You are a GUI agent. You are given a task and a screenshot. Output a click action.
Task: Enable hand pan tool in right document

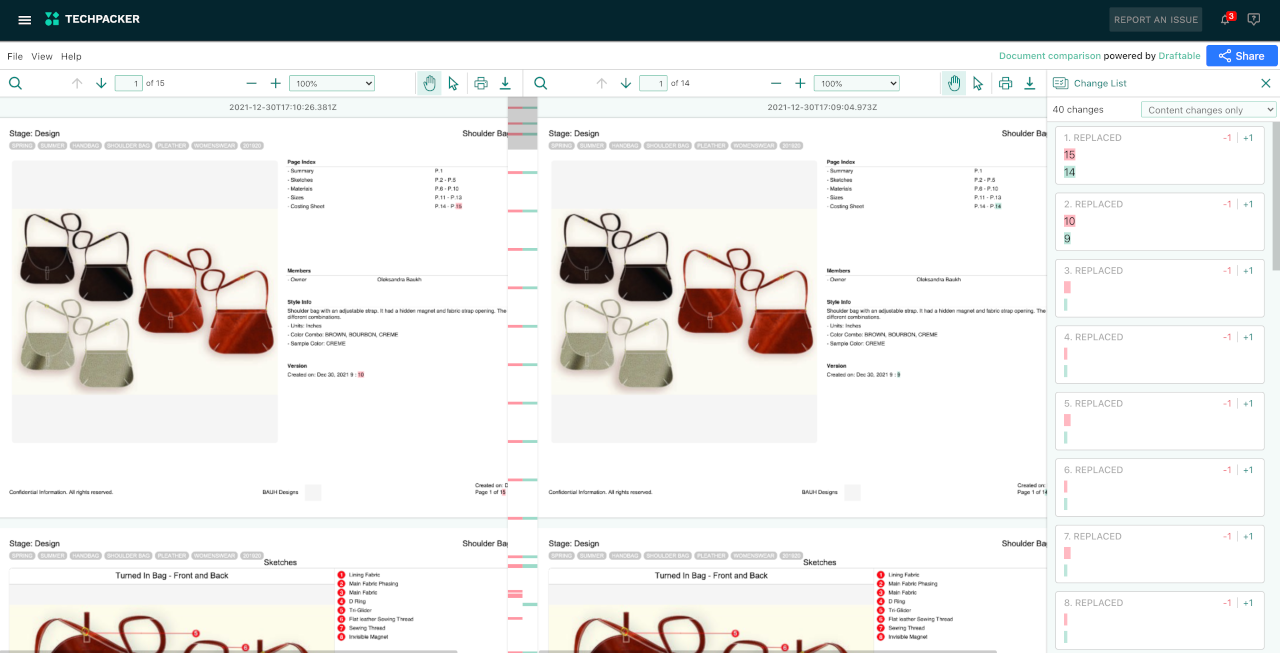tap(954, 83)
